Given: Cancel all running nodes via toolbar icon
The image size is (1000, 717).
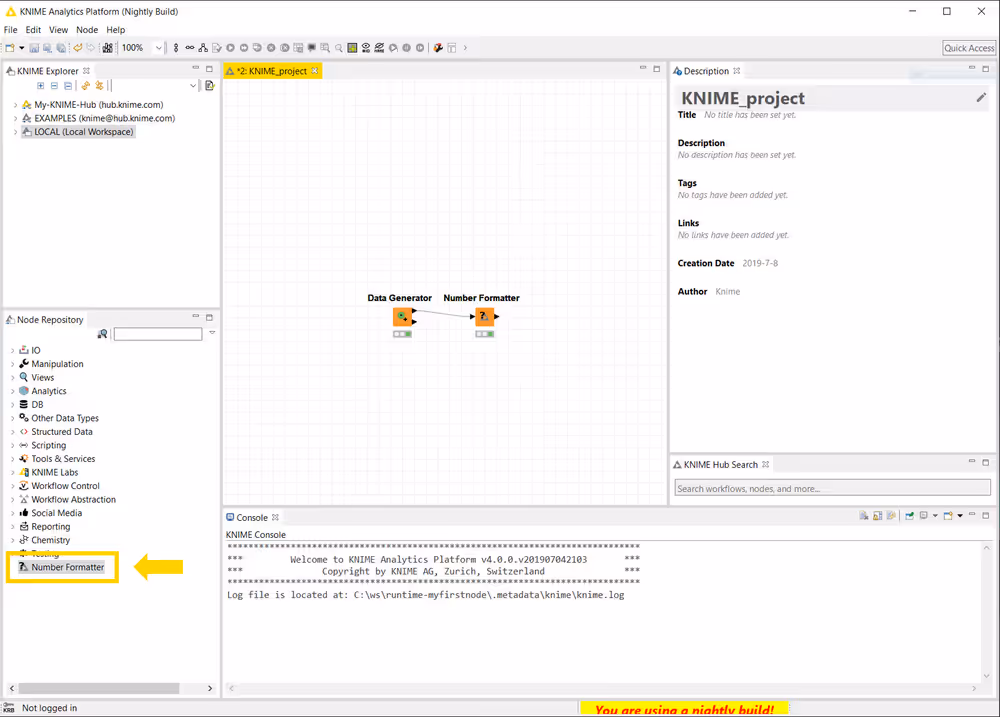Looking at the screenshot, I should tap(284, 47).
